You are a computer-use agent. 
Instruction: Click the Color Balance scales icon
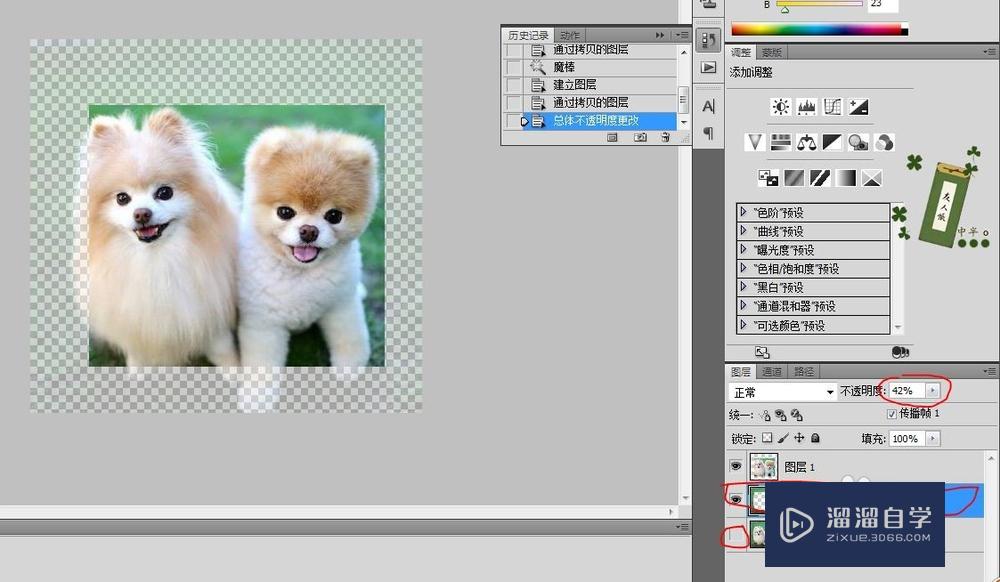tap(807, 143)
